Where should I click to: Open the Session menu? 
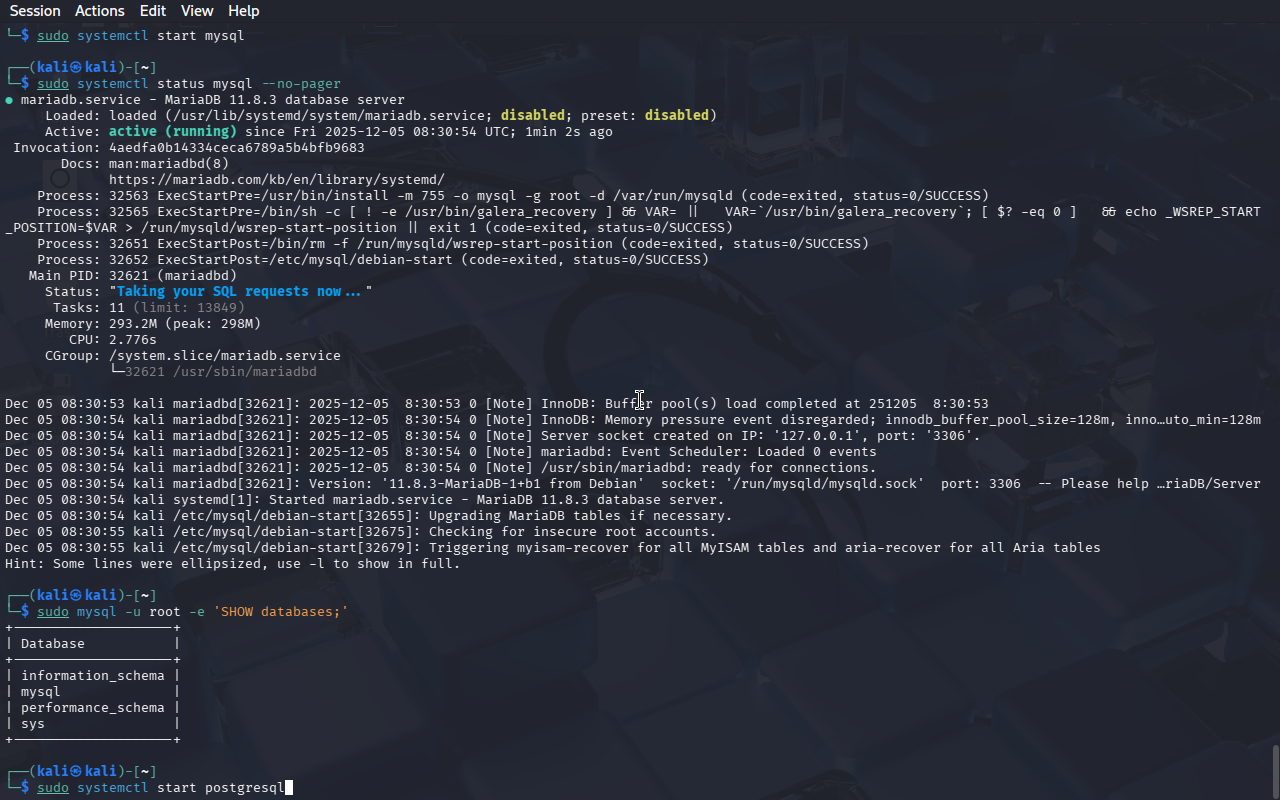(35, 11)
